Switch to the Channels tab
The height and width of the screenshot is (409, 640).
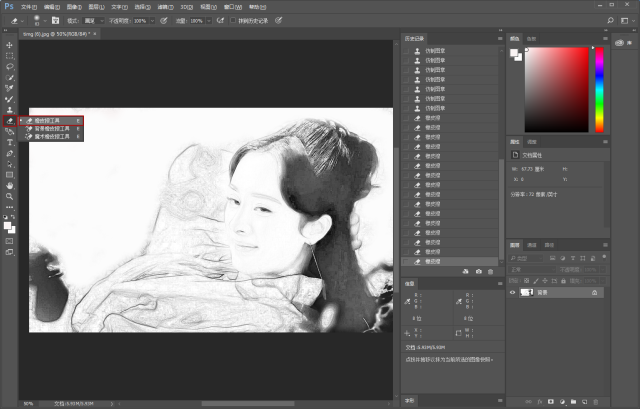coord(531,245)
